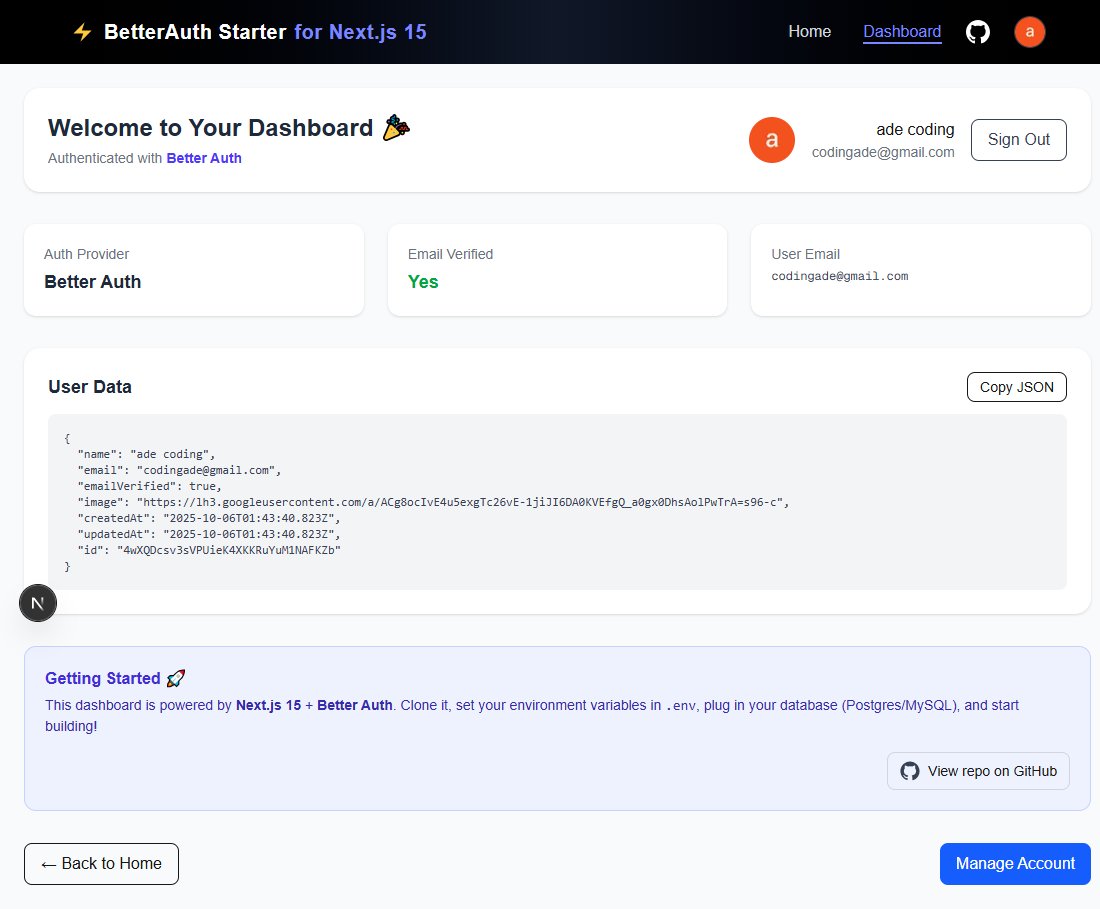1100x909 pixels.
Task: Click the Email Verified label
Action: tap(450, 254)
